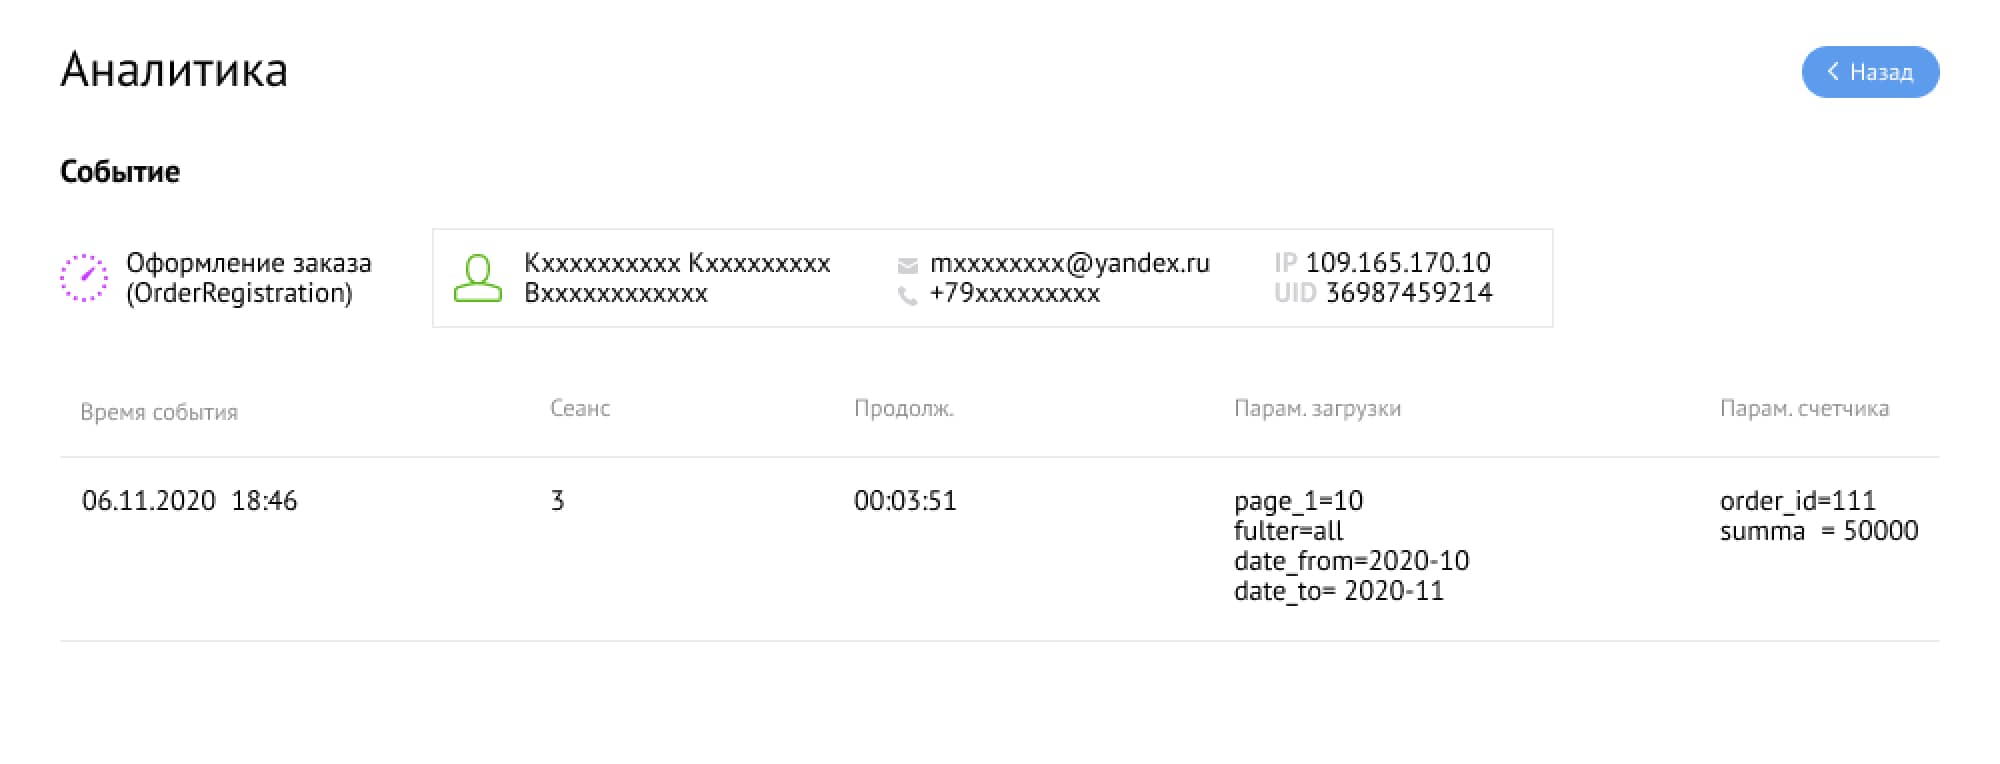The height and width of the screenshot is (764, 2000).
Task: Click the duration value 00:03:51
Action: (x=905, y=500)
